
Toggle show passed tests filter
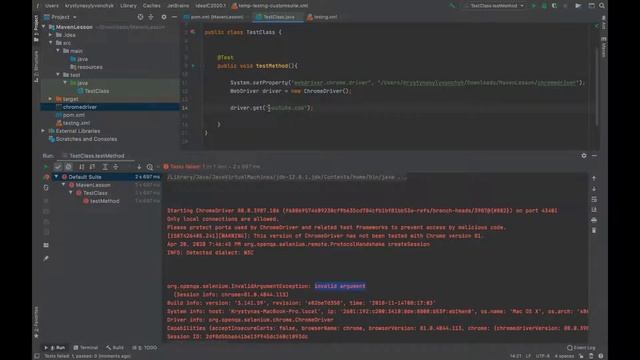coord(58,167)
